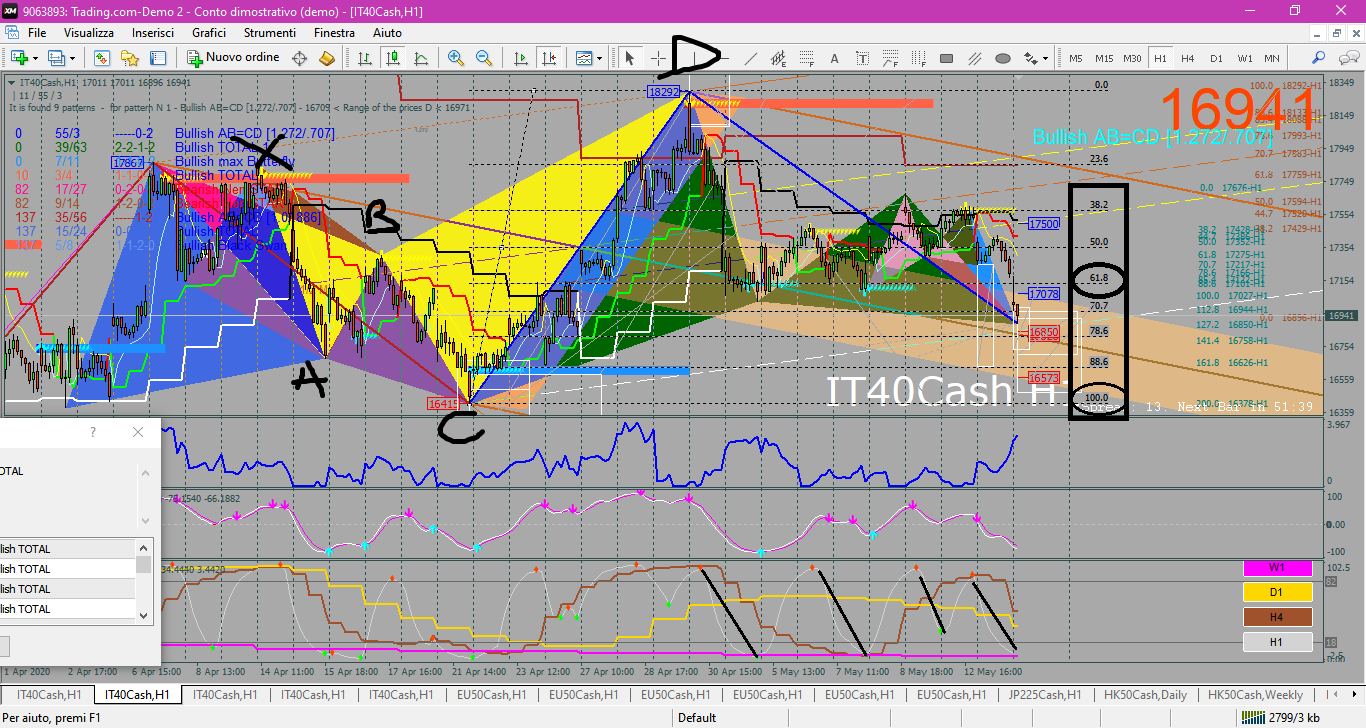Open the Aiuto menu
The height and width of the screenshot is (728, 1366).
click(x=387, y=33)
